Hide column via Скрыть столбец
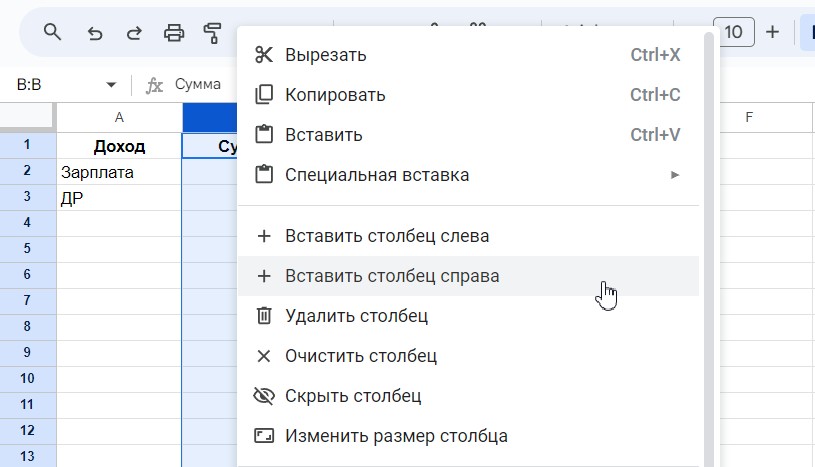The image size is (815, 467). click(x=352, y=396)
